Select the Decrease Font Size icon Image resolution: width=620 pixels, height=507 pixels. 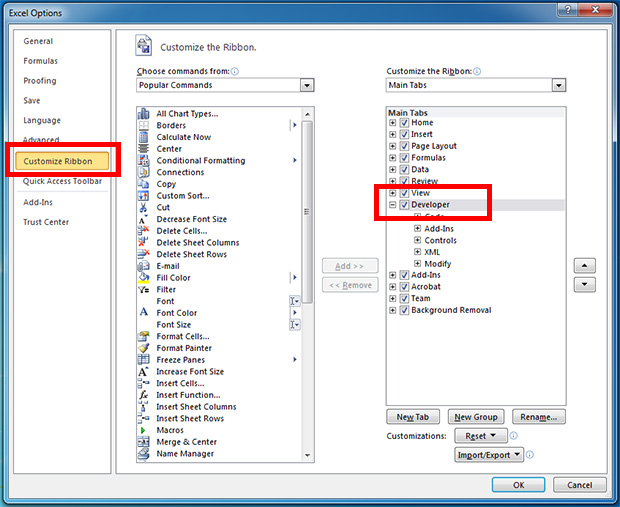coord(143,219)
